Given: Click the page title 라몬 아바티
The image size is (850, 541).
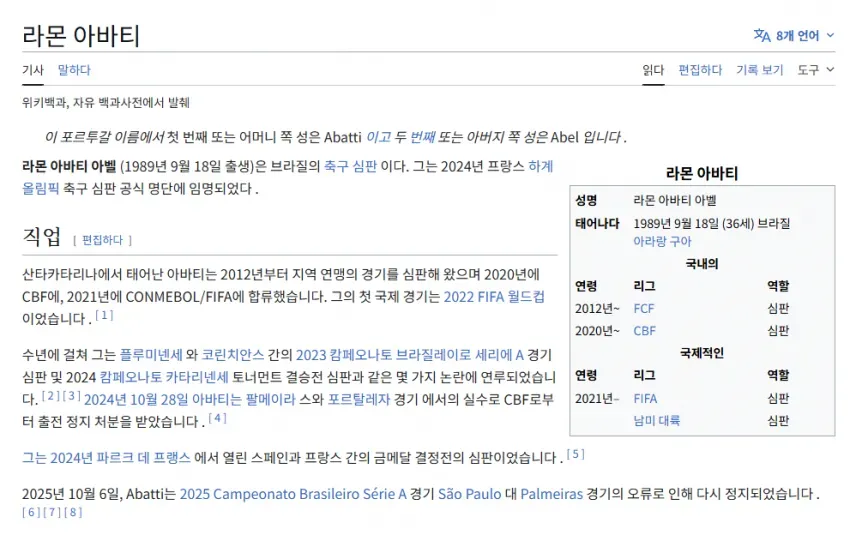Looking at the screenshot, I should click(x=81, y=36).
